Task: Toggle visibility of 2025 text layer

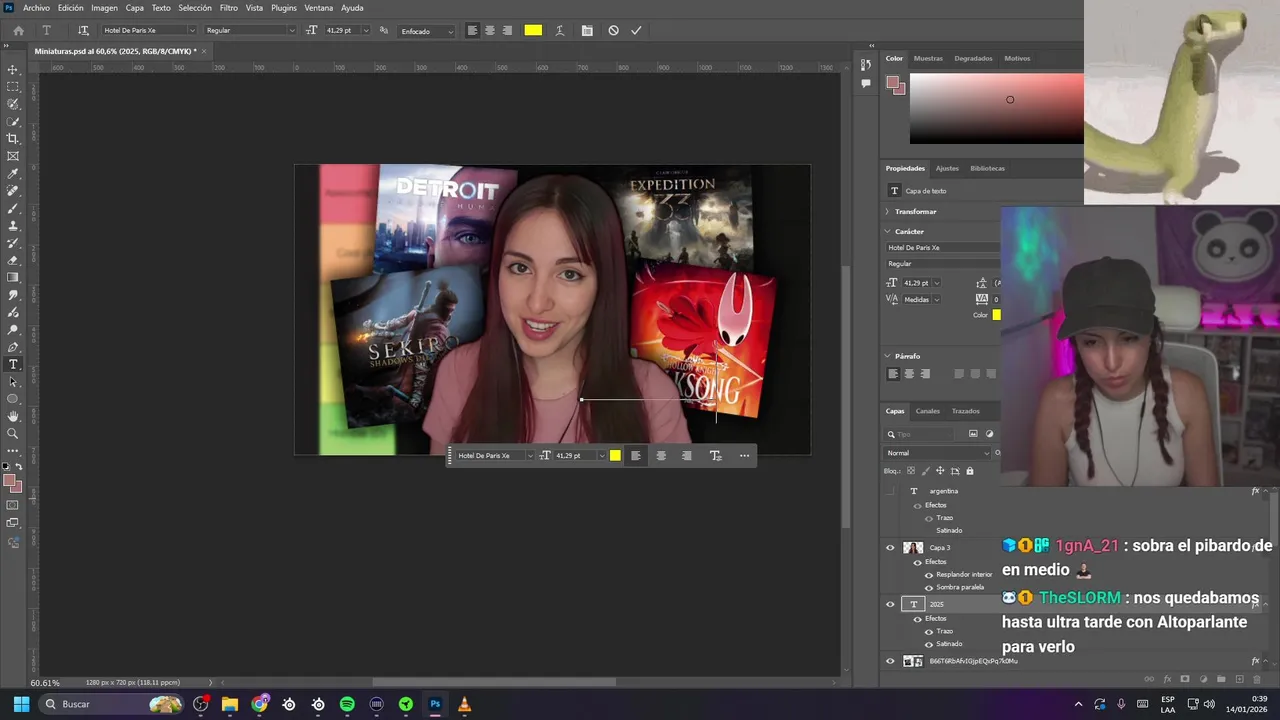Action: [890, 604]
